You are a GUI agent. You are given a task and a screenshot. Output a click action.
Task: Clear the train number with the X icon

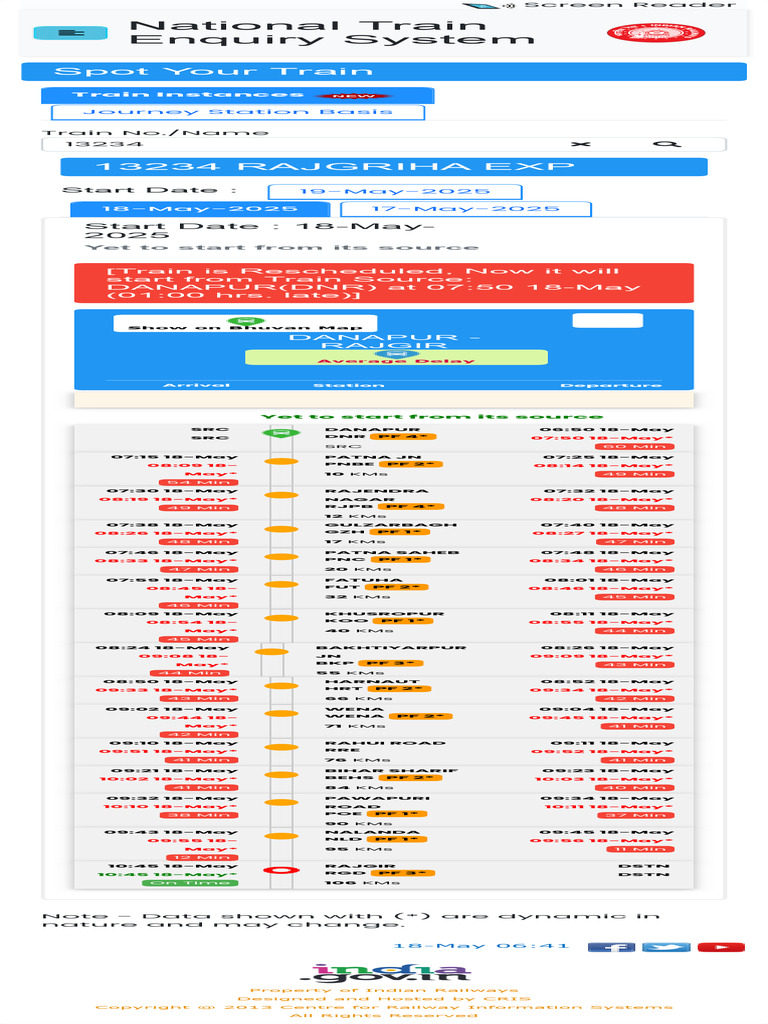tap(581, 144)
